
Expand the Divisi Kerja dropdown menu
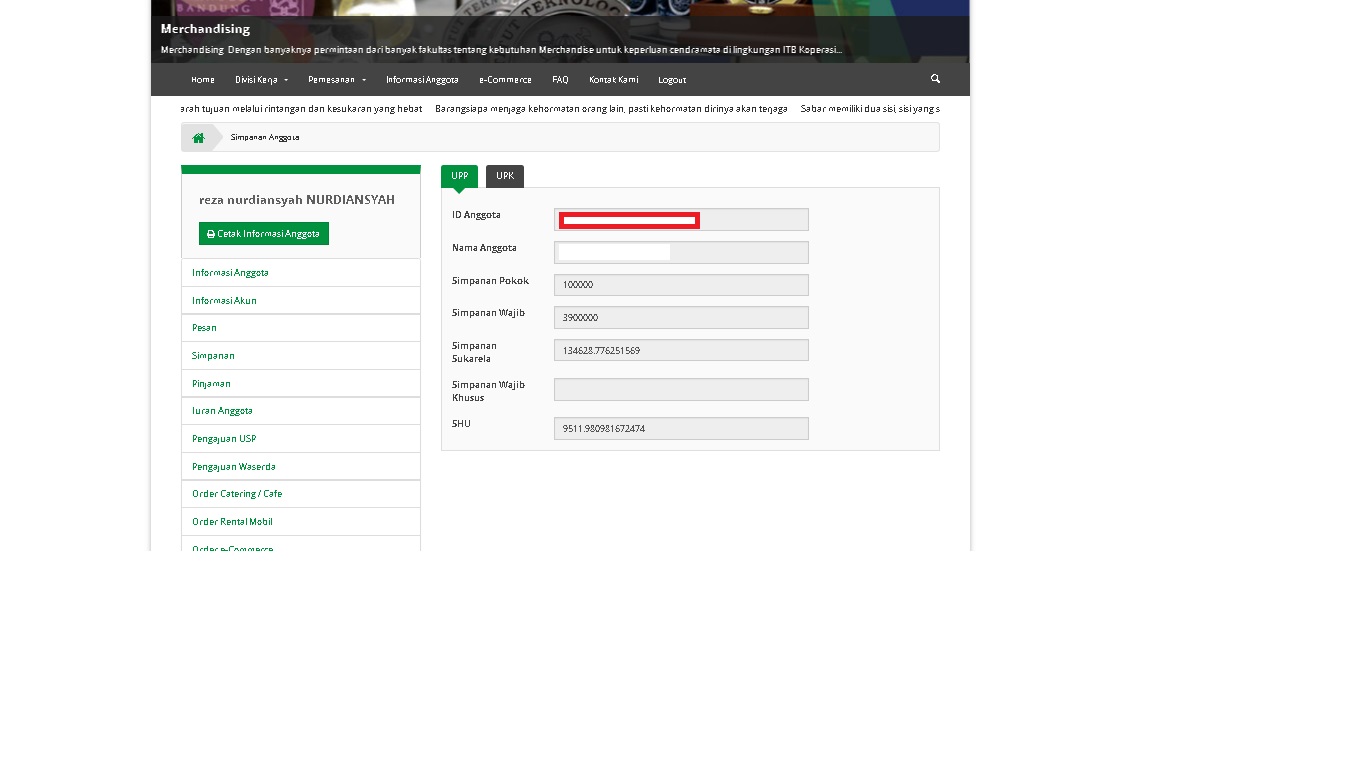pos(261,80)
